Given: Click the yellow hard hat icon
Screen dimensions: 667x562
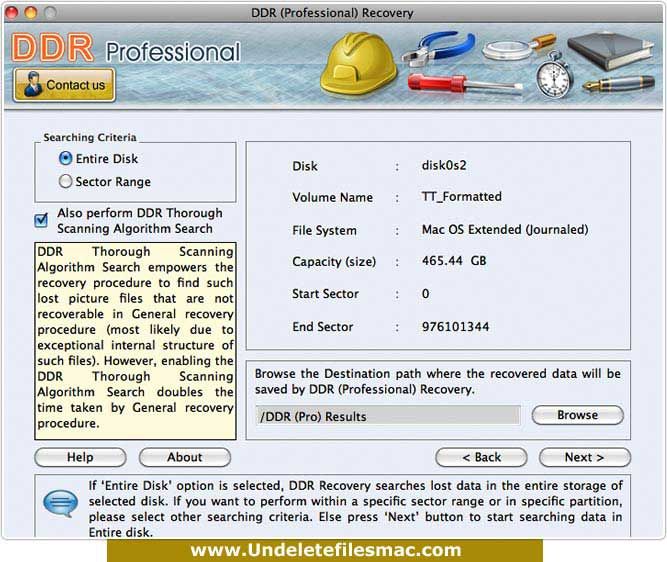Looking at the screenshot, I should (x=359, y=63).
